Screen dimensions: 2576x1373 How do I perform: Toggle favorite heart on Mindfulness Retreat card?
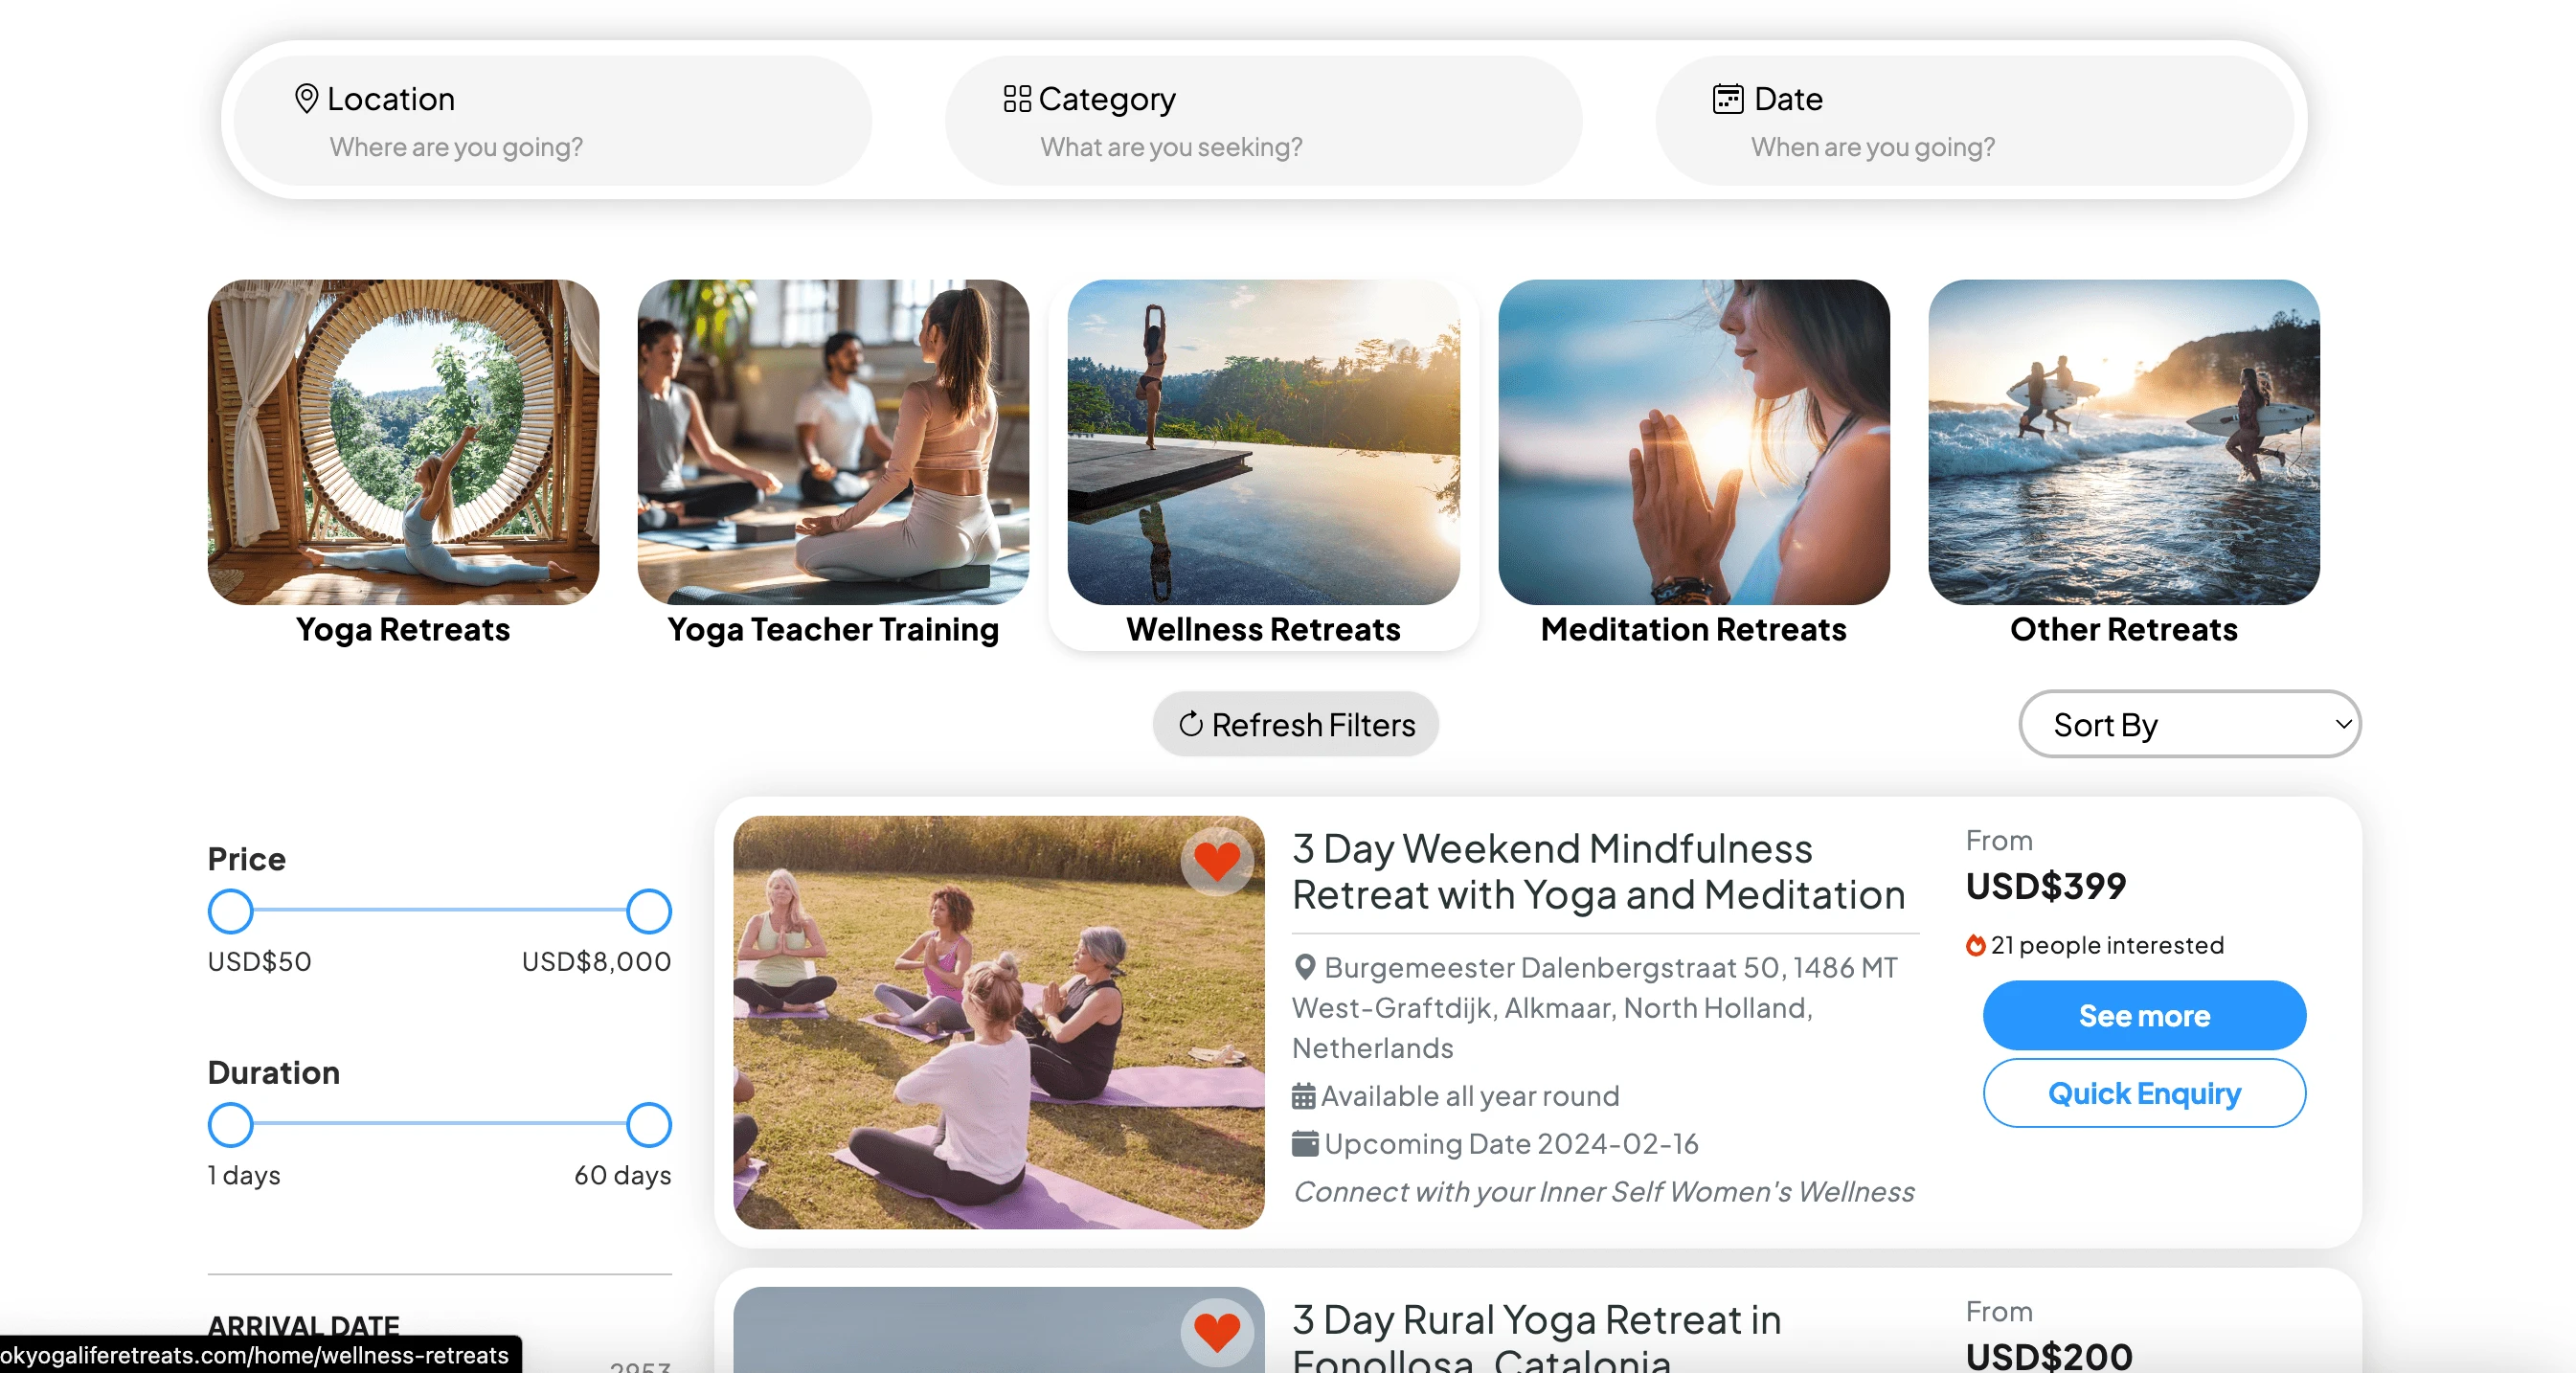pyautogui.click(x=1216, y=860)
